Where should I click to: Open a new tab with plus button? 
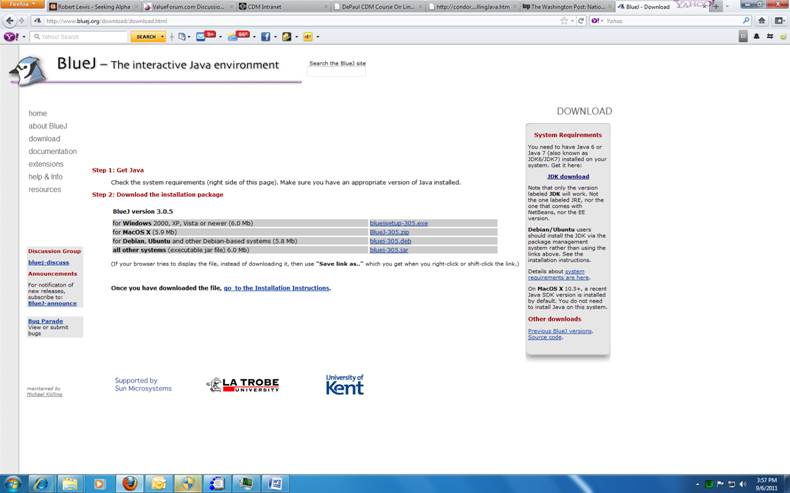(x=715, y=7)
